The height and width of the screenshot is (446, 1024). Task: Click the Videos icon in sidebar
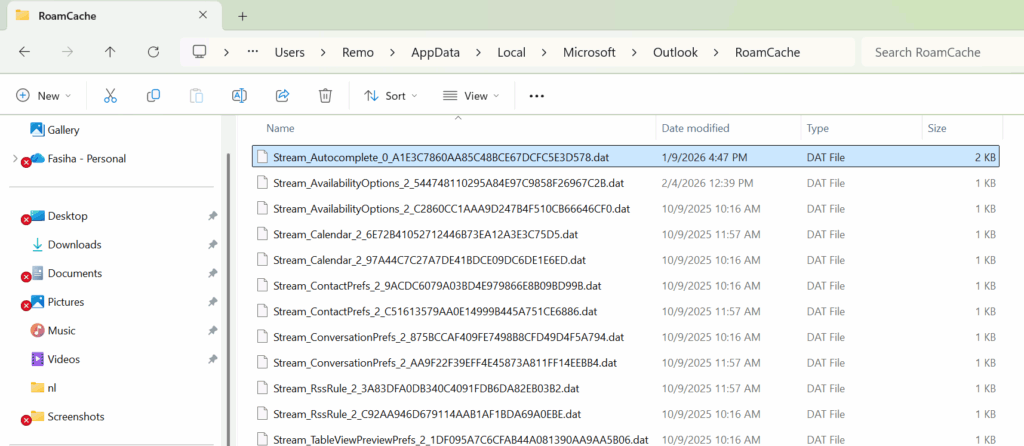click(x=37, y=359)
